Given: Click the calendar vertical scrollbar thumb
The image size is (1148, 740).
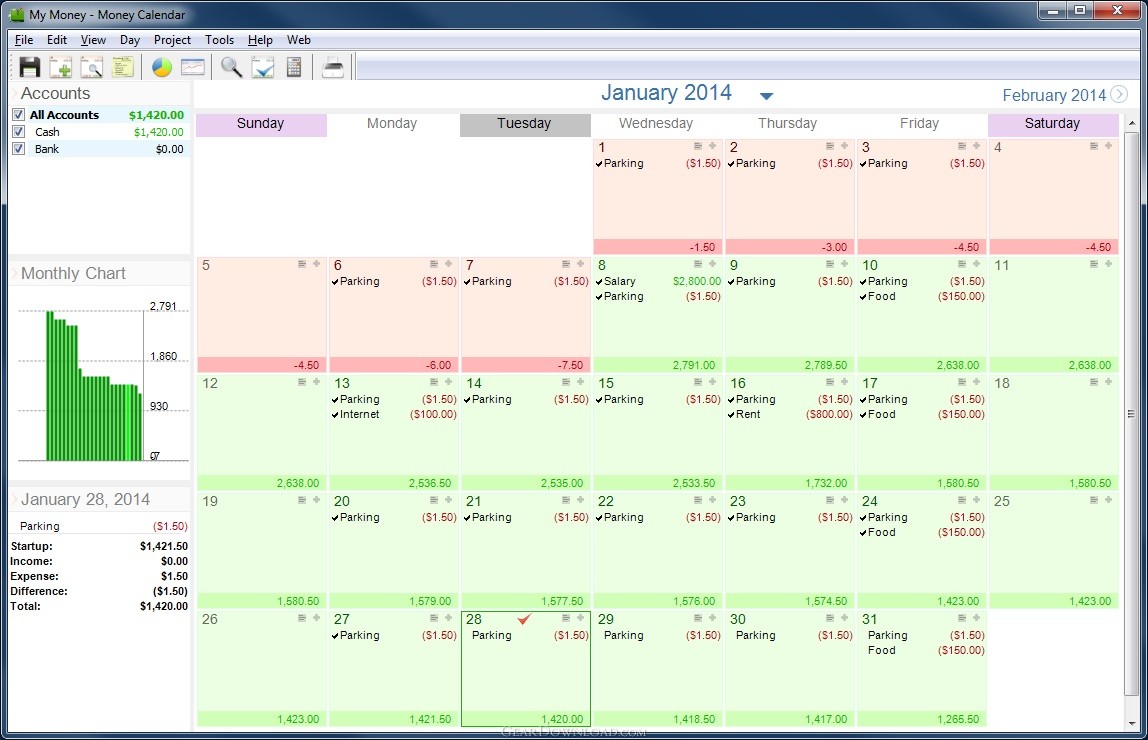Looking at the screenshot, I should 1132,414.
